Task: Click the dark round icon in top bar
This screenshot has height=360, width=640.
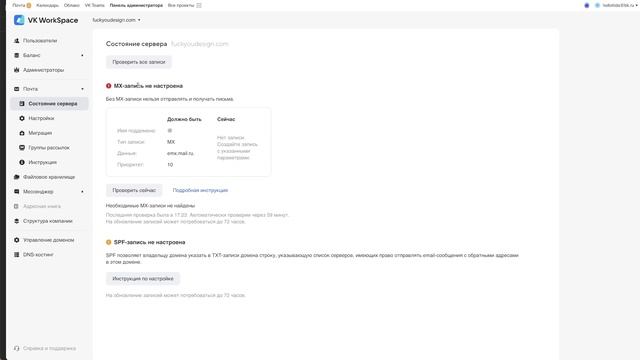Action: click(587, 5)
